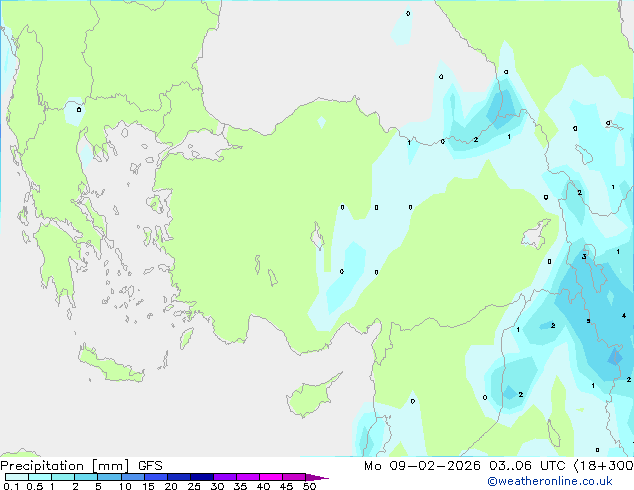Image resolution: width=634 pixels, height=490 pixels.
Task: Click the '0.1' legend tick label
Action: (x=11, y=486)
